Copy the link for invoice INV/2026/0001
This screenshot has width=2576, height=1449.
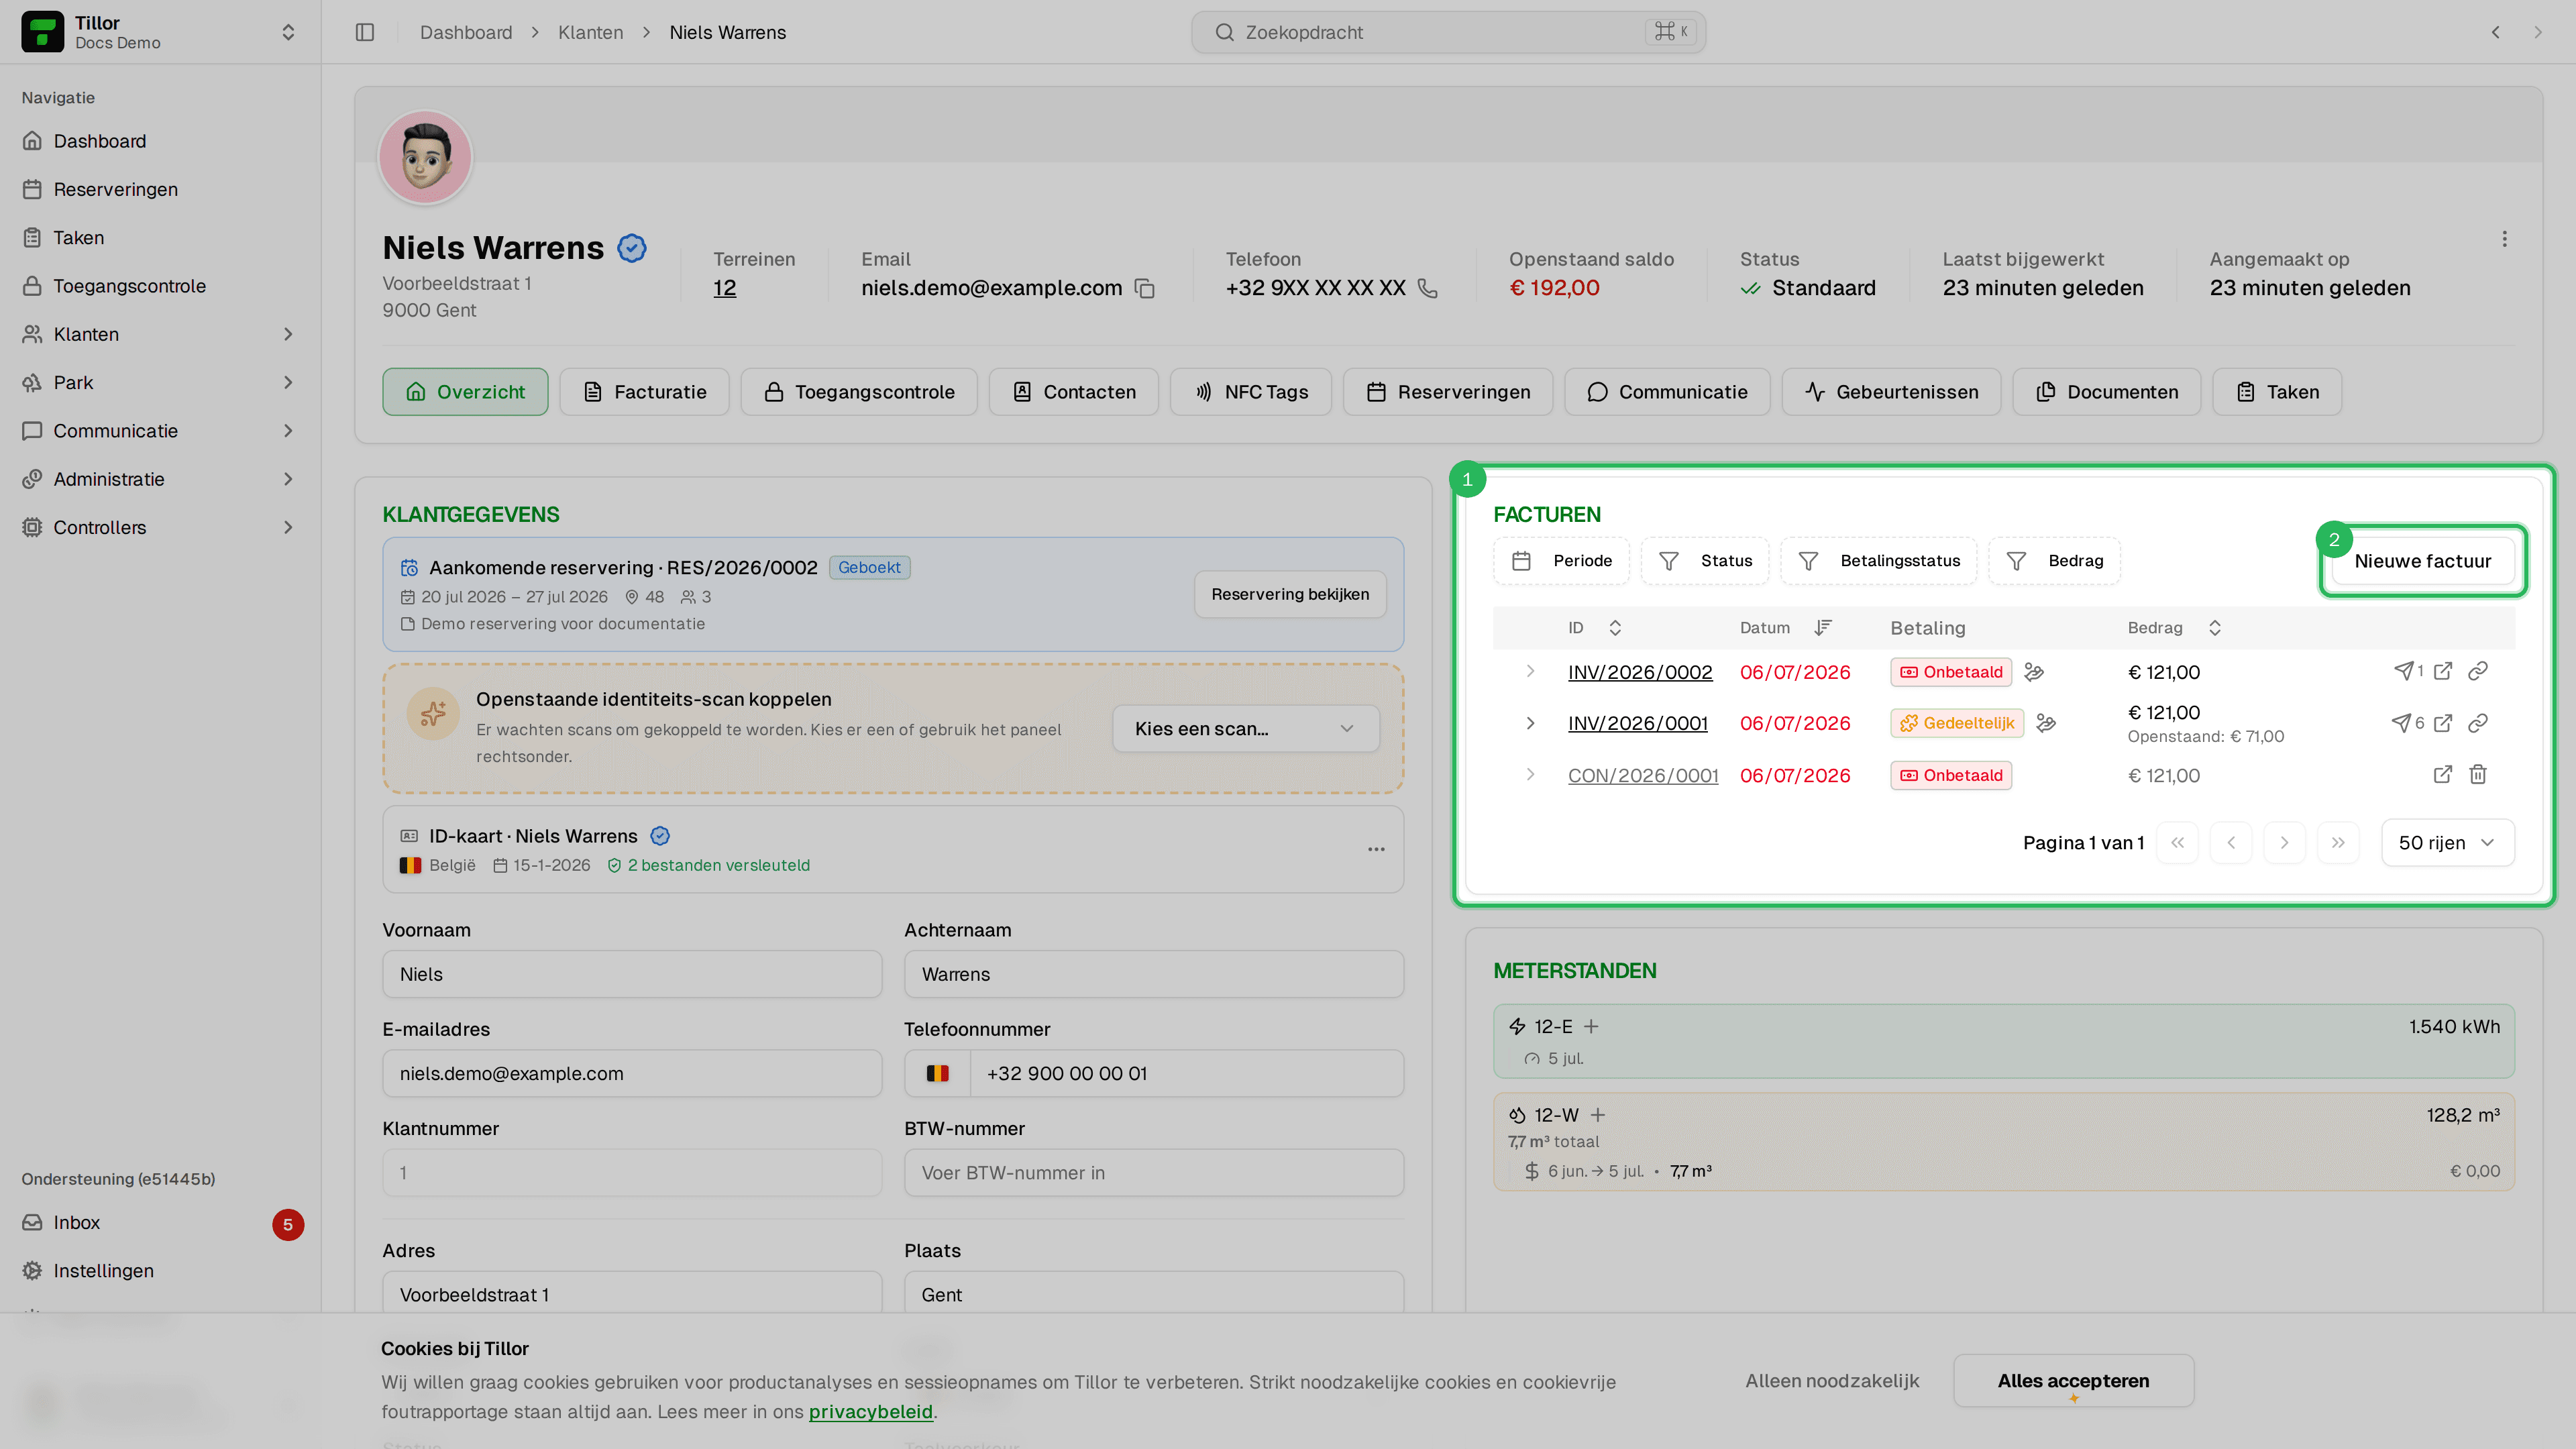tap(2477, 723)
